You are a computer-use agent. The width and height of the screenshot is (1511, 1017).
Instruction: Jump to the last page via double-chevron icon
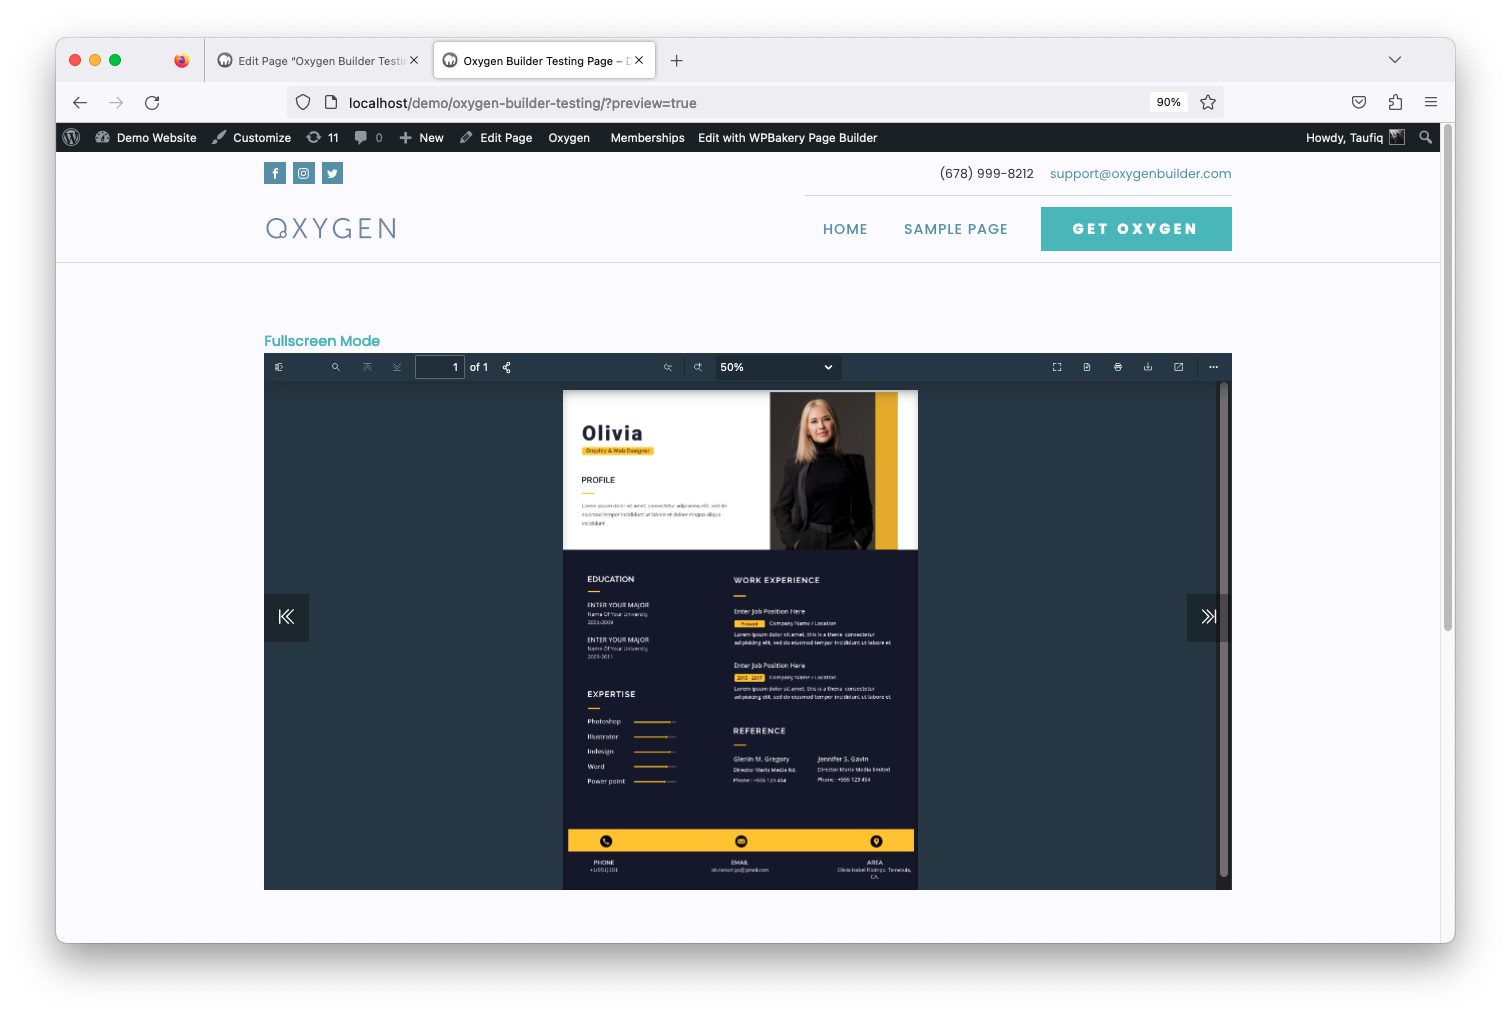1209,617
